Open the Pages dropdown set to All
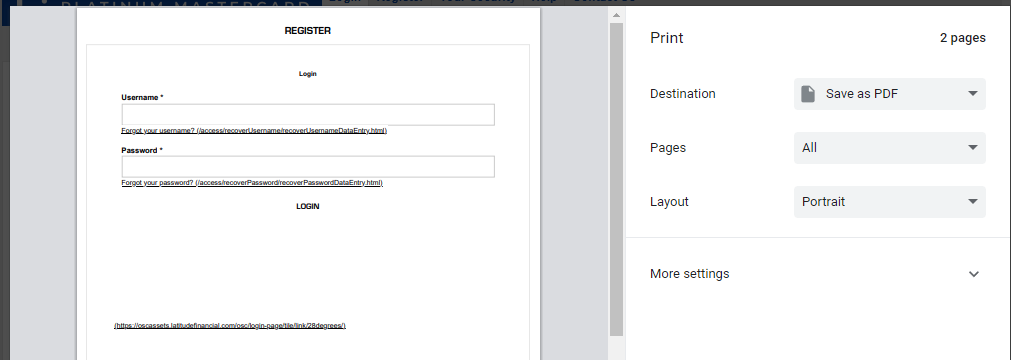This screenshot has width=1011, height=360. (x=889, y=148)
